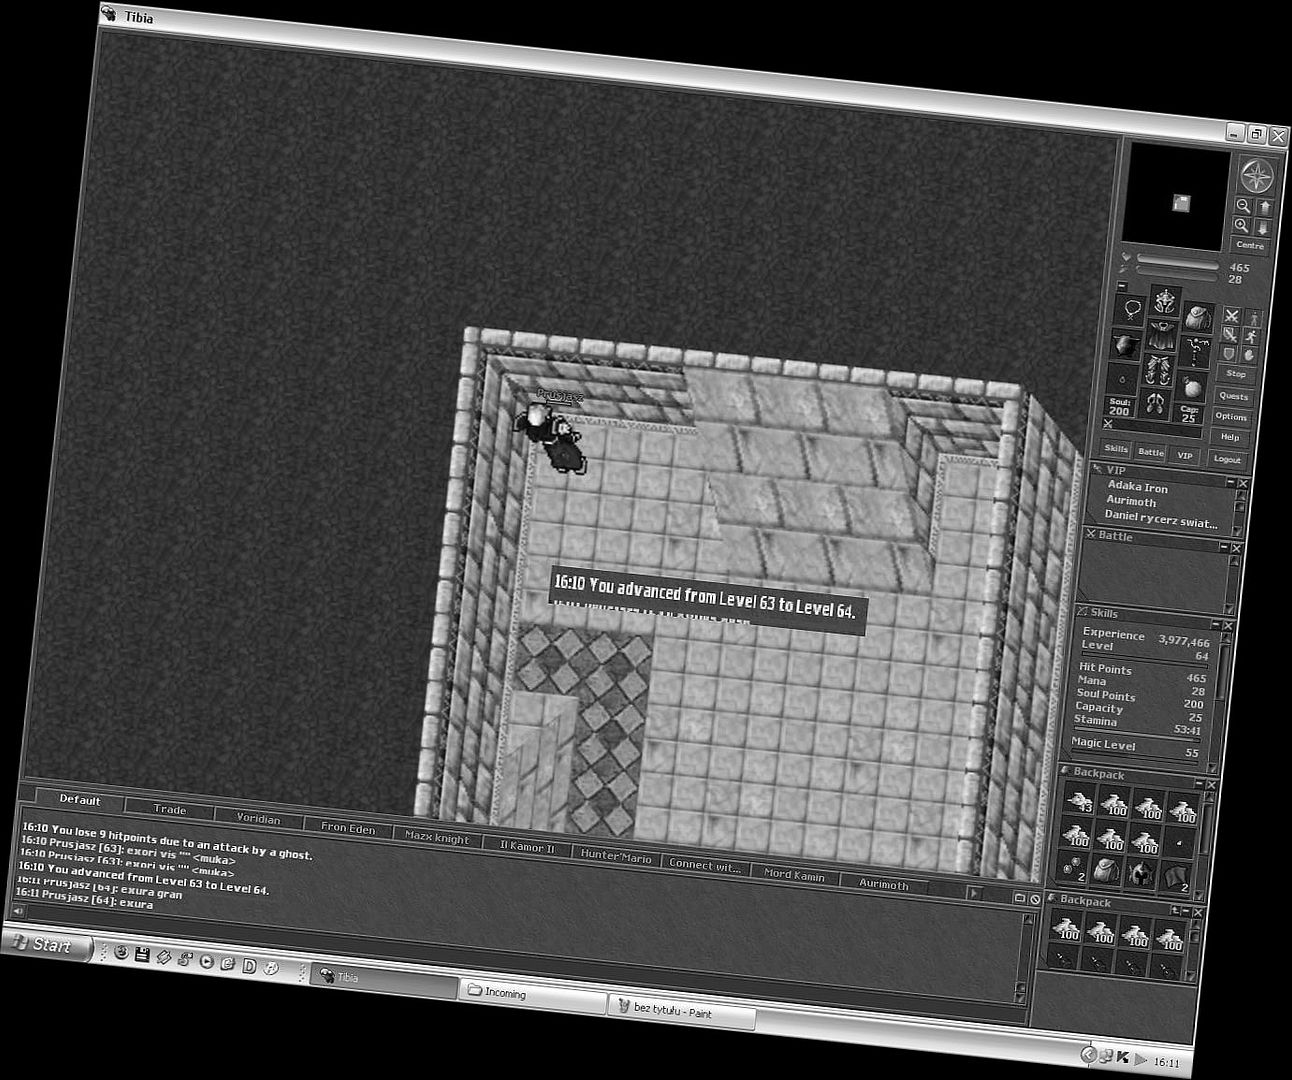Toggle chat volume button left of input
Viewport: 1292px width, 1080px height.
click(17, 910)
